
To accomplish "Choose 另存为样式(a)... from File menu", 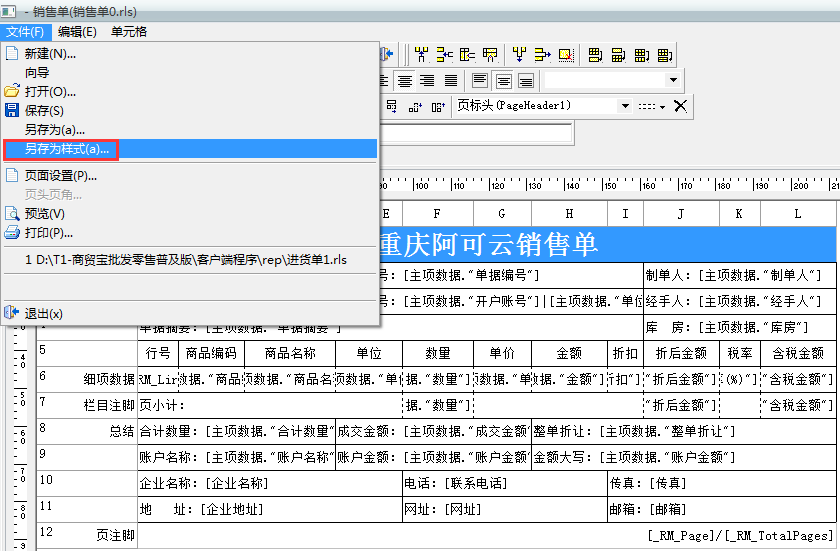I will [67, 149].
